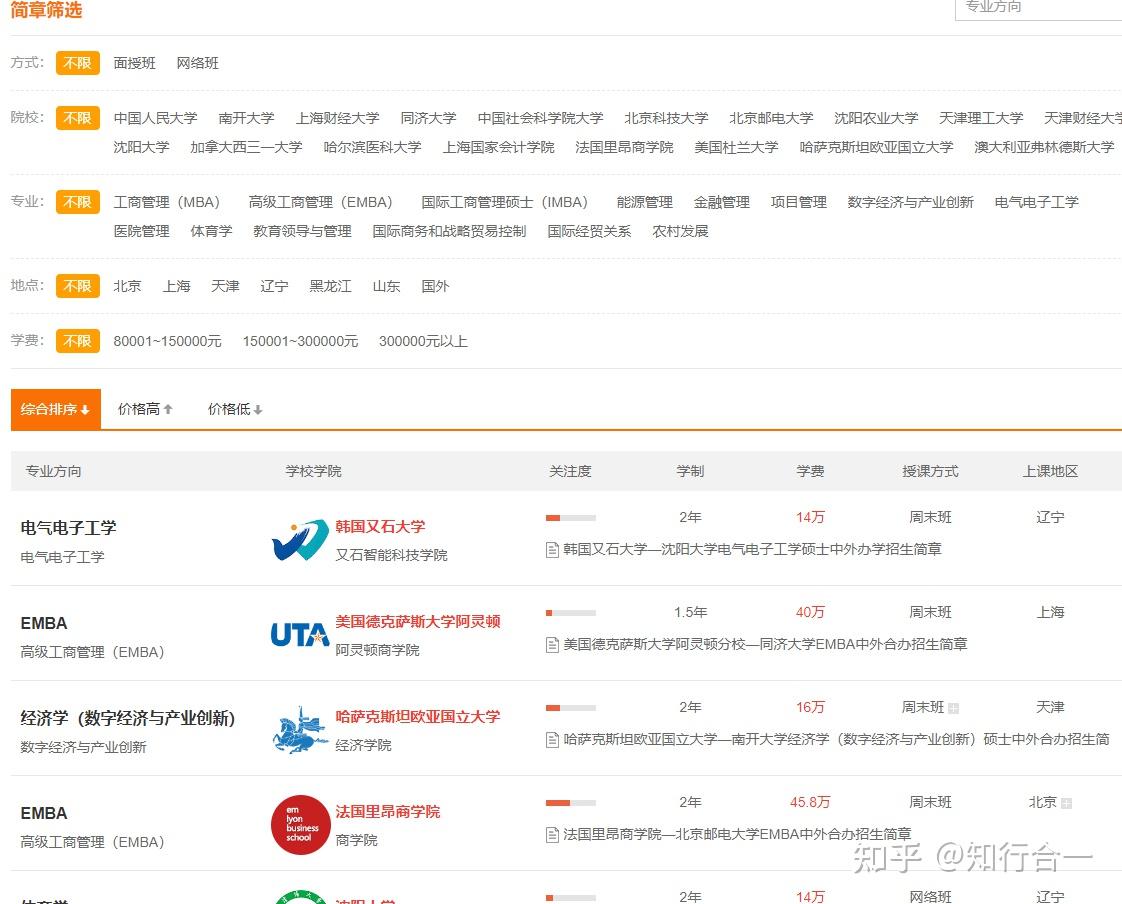The image size is (1122, 904).
Task: Open 经济学（数字经济与产业创新） program title
Action: tap(128, 718)
